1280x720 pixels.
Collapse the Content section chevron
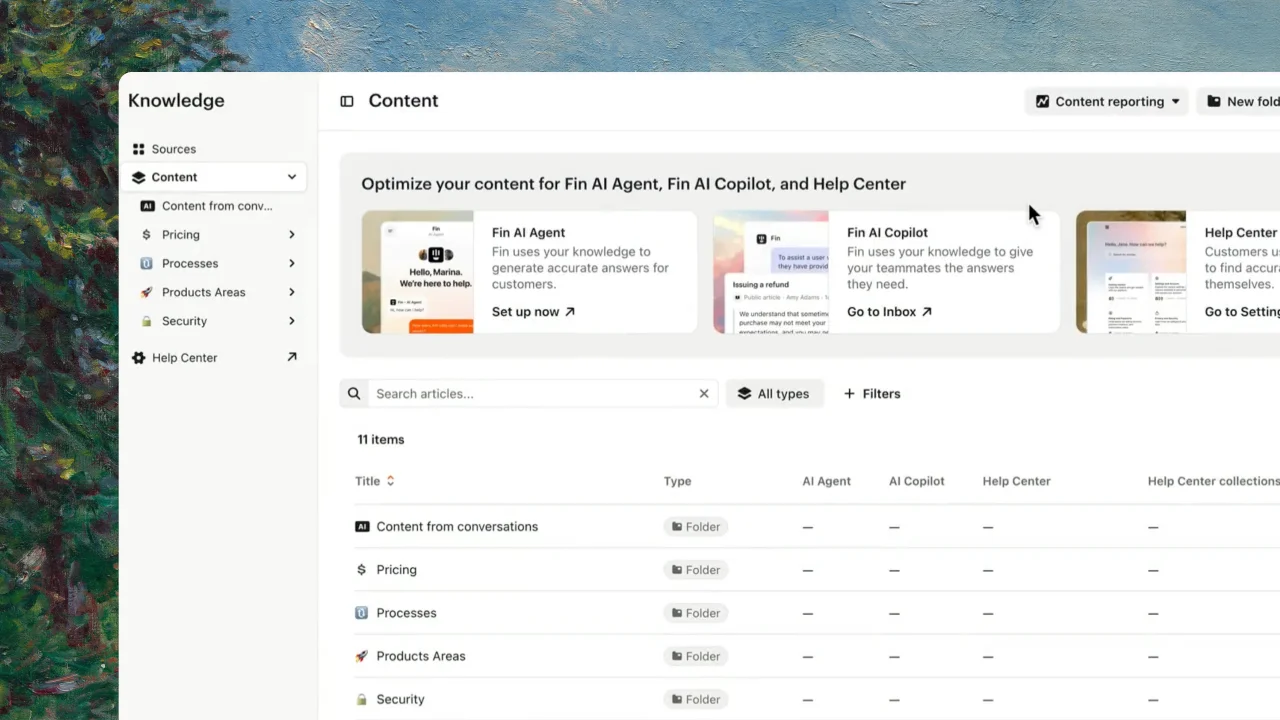[x=292, y=177]
